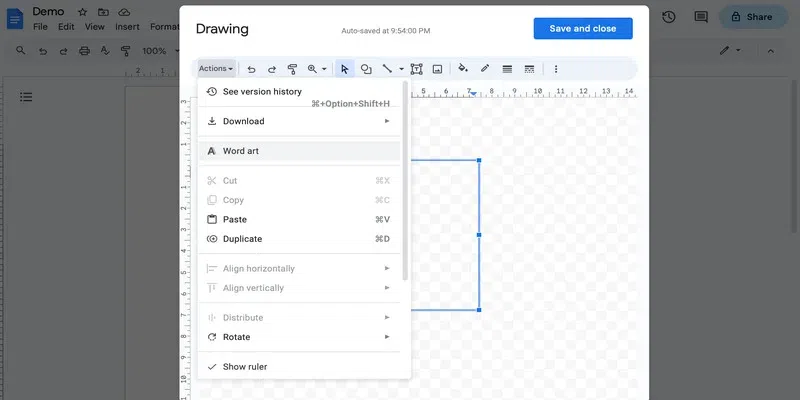Click the Border dash icon

(529, 69)
